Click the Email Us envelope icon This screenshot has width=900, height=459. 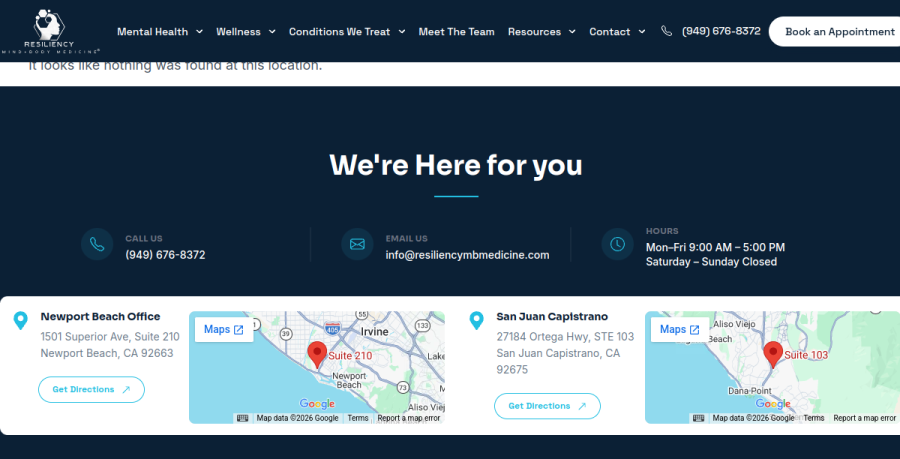pyautogui.click(x=358, y=244)
